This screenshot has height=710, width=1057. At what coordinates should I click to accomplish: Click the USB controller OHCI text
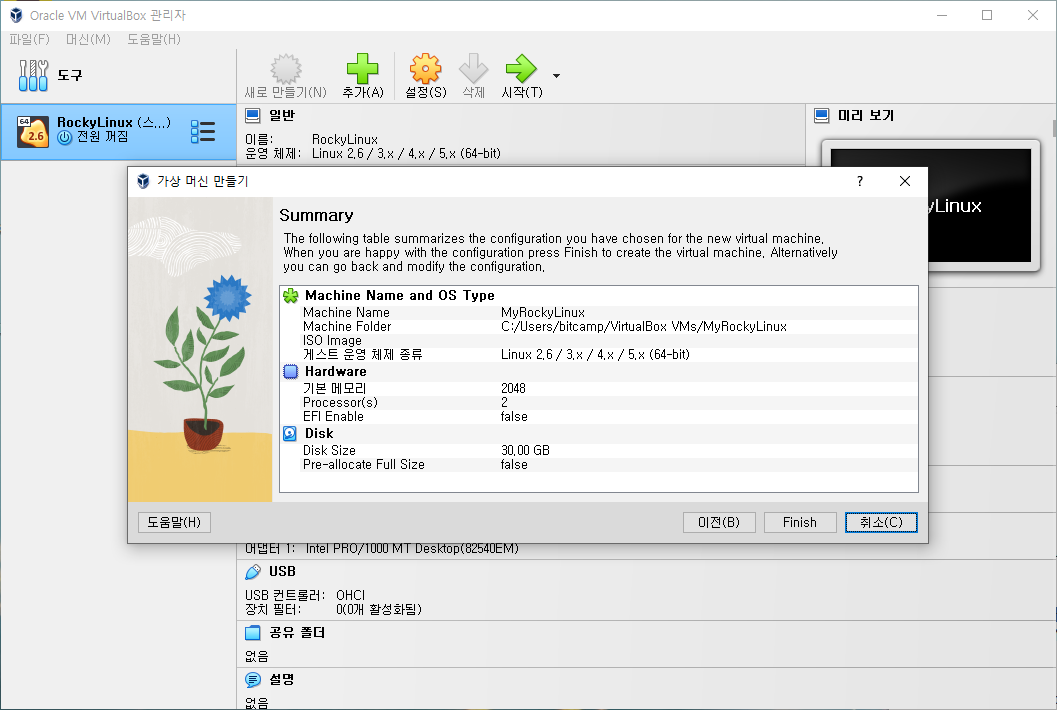tap(351, 595)
